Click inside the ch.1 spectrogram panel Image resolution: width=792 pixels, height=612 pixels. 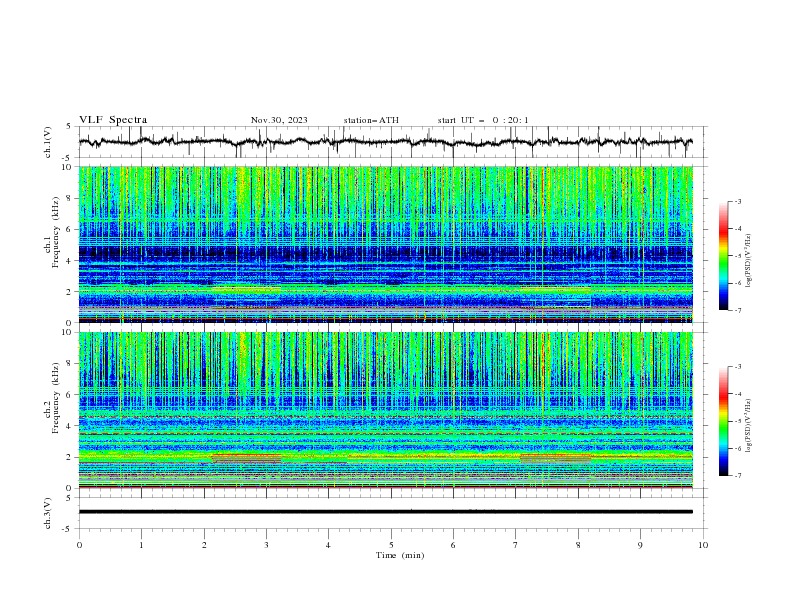point(385,244)
